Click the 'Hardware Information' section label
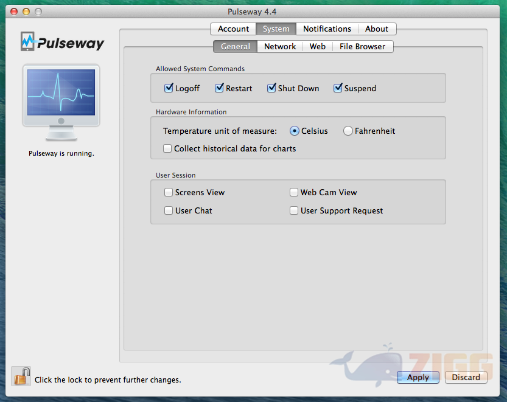This screenshot has height=402, width=507. 191,112
